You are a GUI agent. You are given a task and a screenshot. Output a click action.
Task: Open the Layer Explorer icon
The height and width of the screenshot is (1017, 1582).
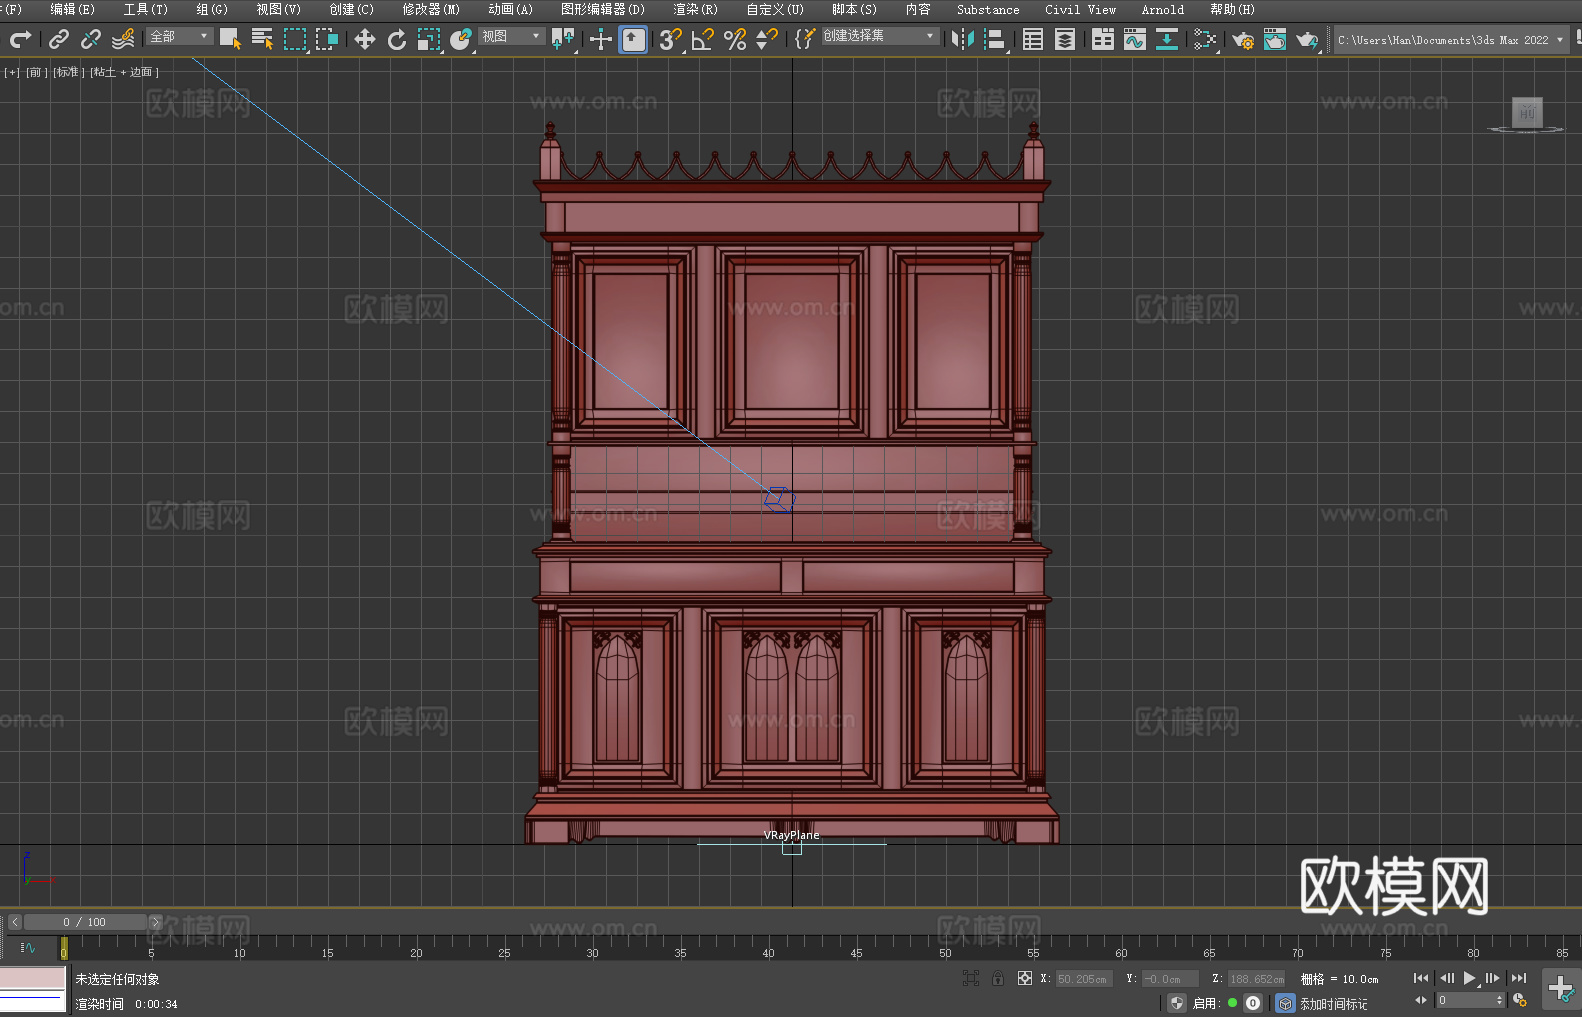(1065, 39)
